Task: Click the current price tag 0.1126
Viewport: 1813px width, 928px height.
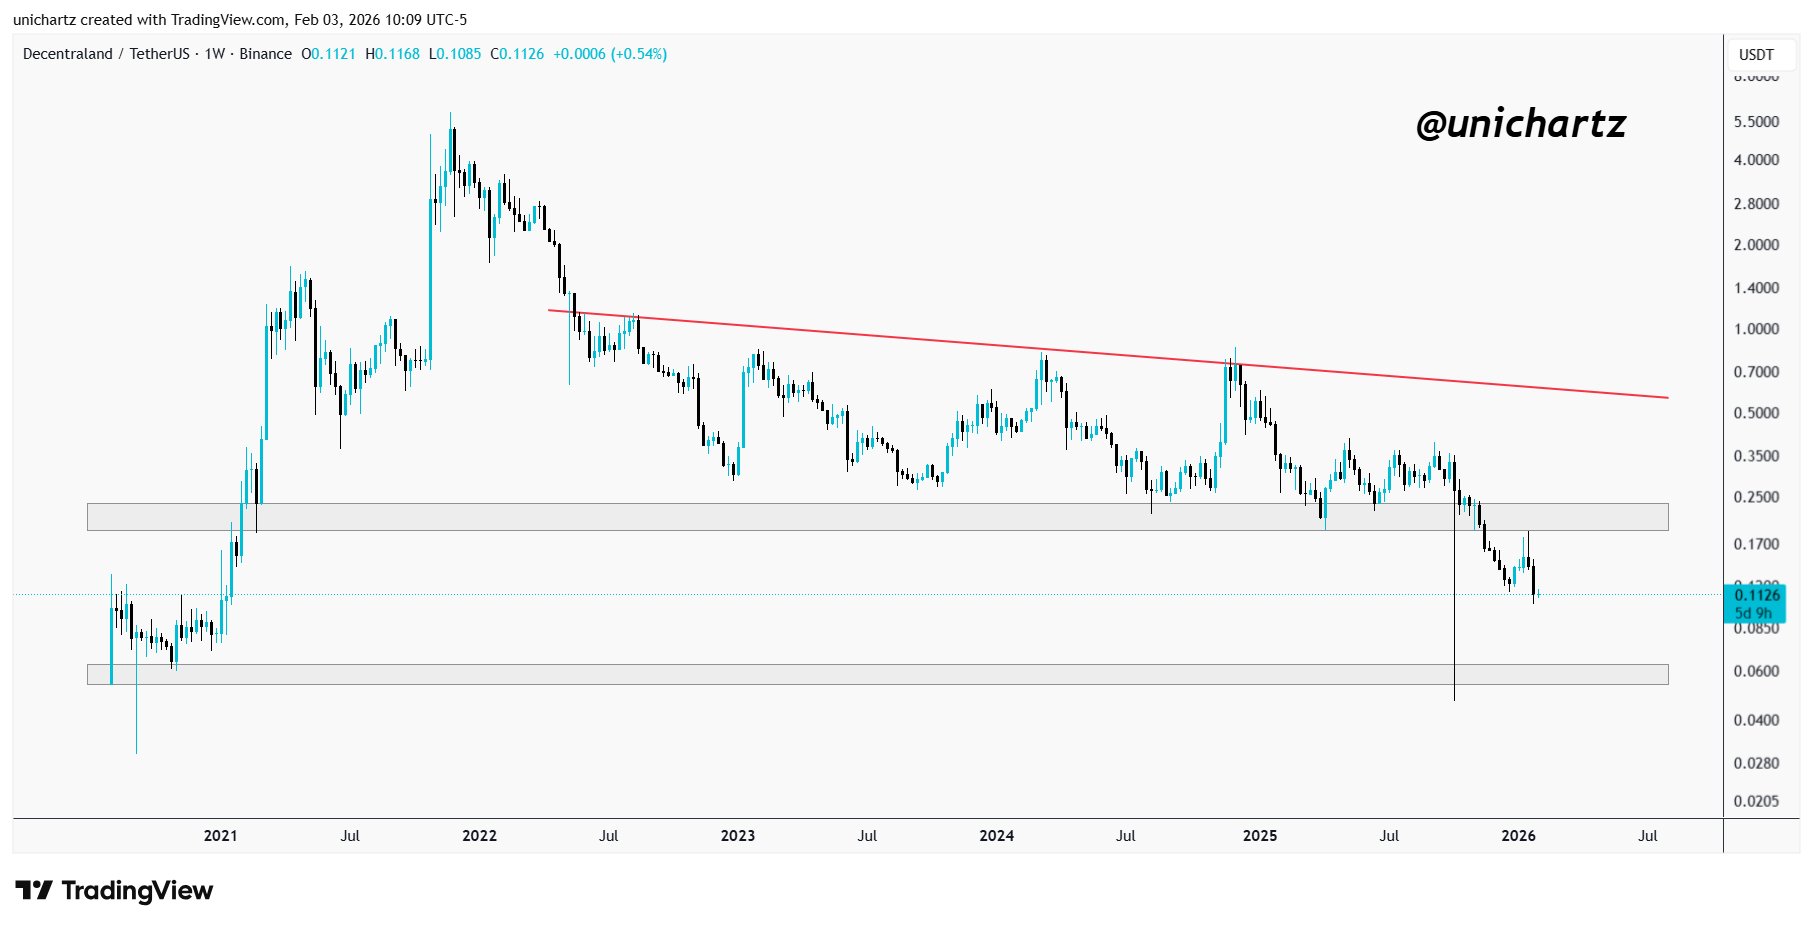Action: 1757,596
